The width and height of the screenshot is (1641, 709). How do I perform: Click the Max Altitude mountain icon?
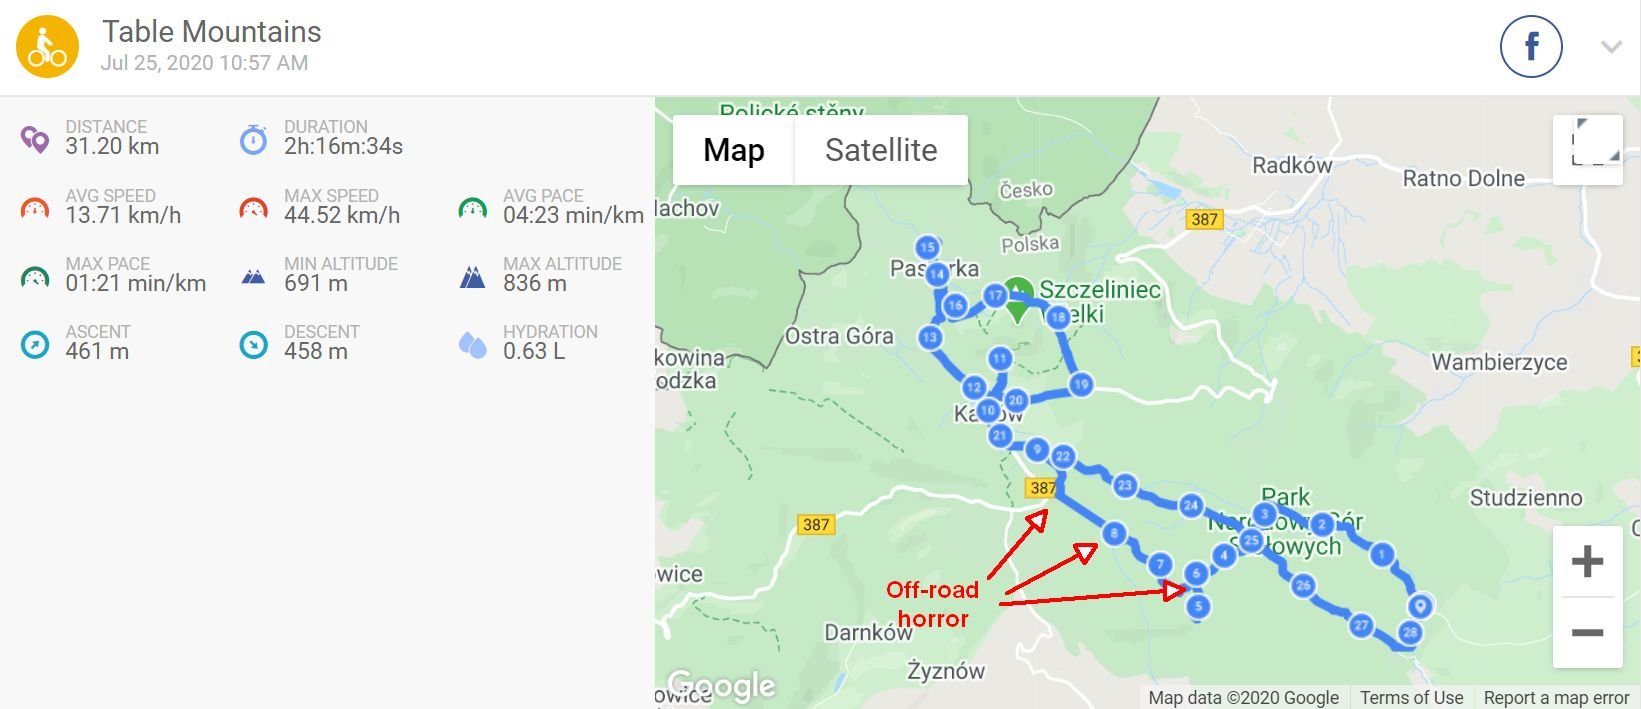point(472,277)
